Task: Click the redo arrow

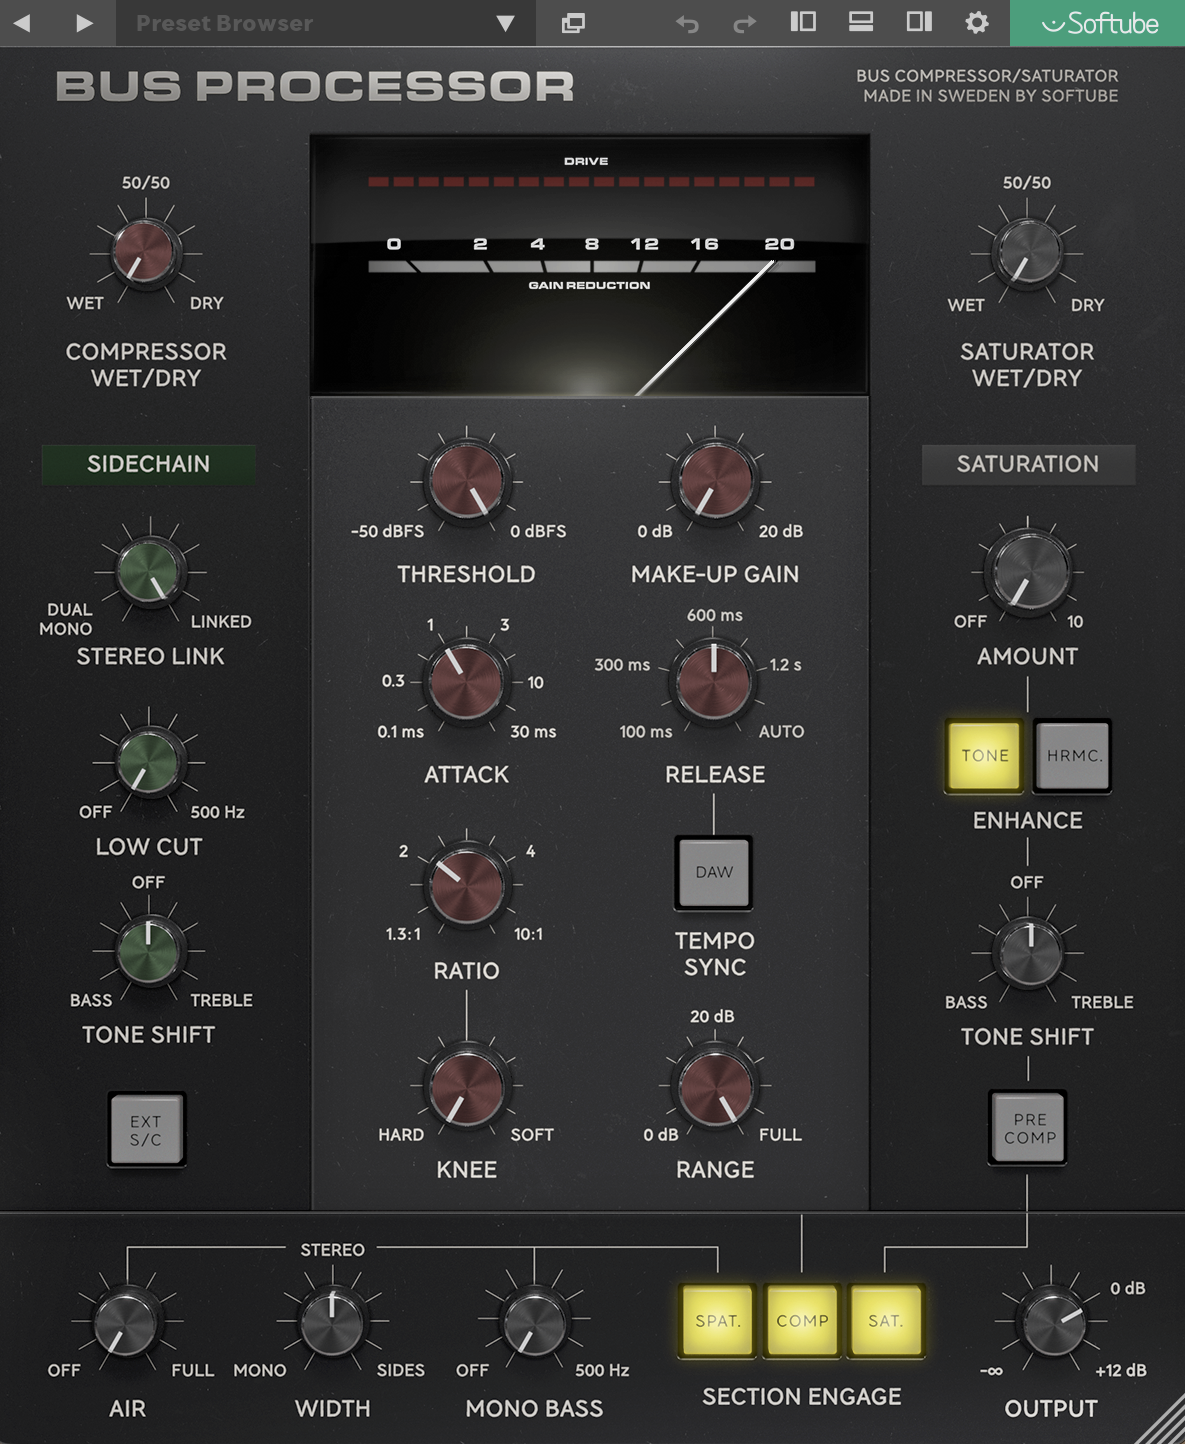Action: pos(745,23)
